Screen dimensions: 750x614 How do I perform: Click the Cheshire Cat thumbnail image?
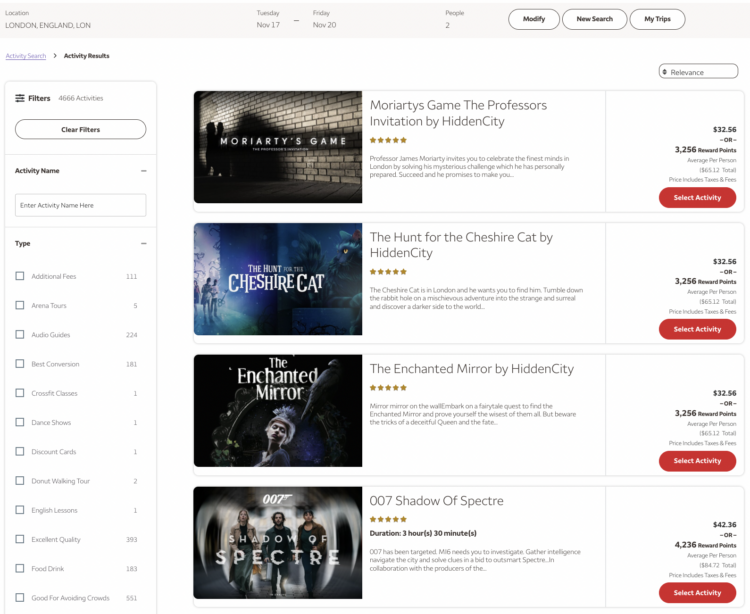(278, 279)
